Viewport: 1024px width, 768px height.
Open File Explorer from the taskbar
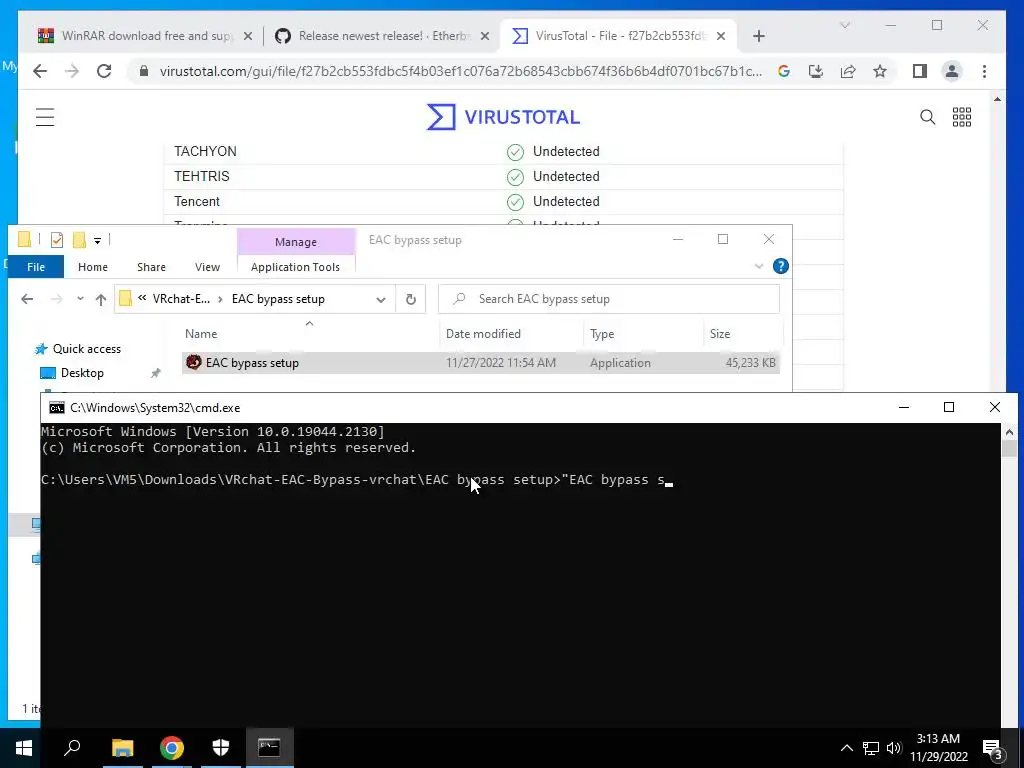(123, 748)
